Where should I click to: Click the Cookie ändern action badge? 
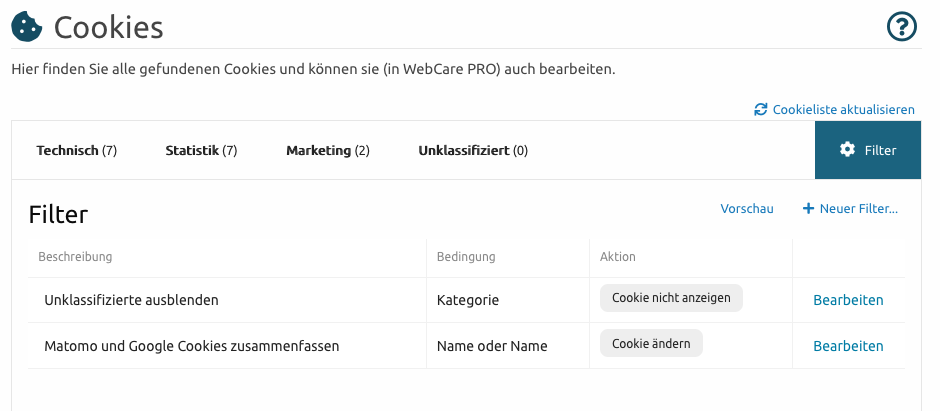(x=651, y=343)
